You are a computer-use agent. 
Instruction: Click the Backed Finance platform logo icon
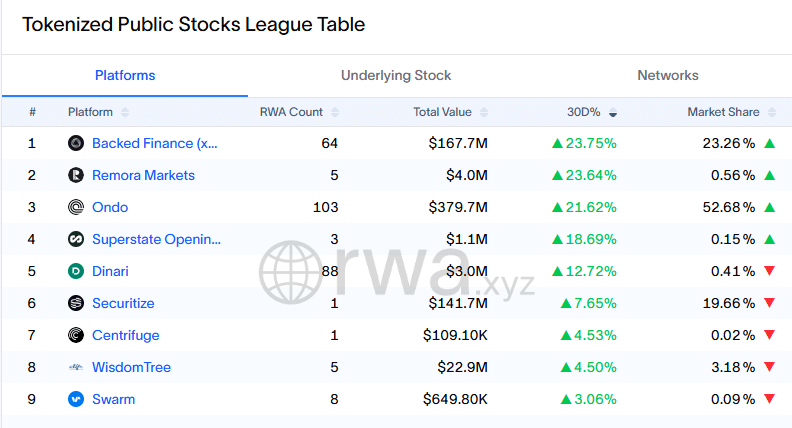pyautogui.click(x=76, y=144)
